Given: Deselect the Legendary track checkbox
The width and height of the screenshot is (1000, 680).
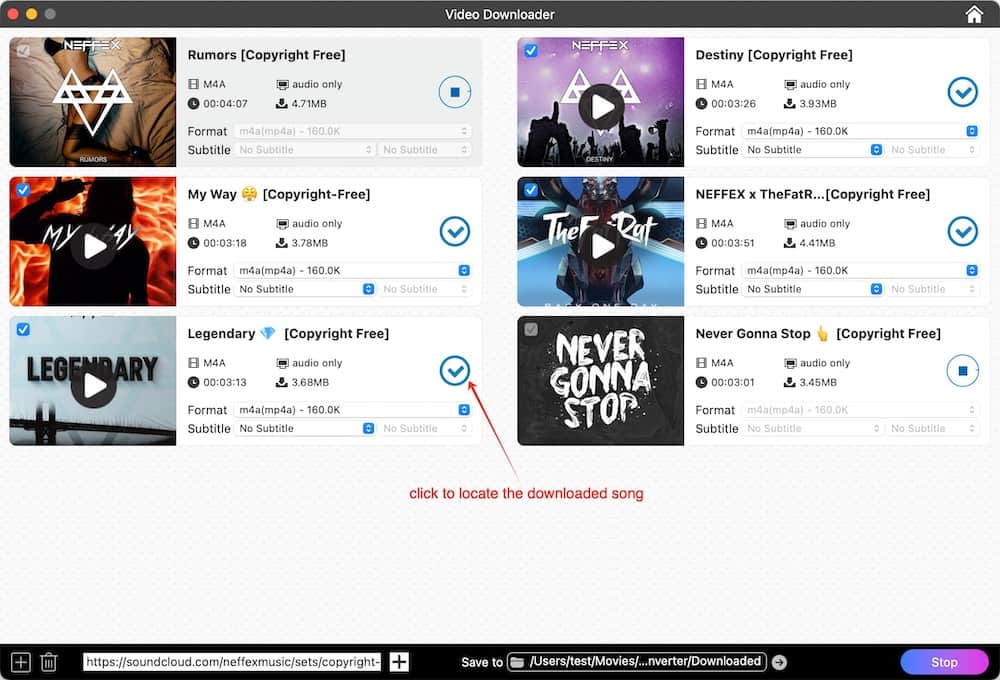Looking at the screenshot, I should click(x=22, y=329).
